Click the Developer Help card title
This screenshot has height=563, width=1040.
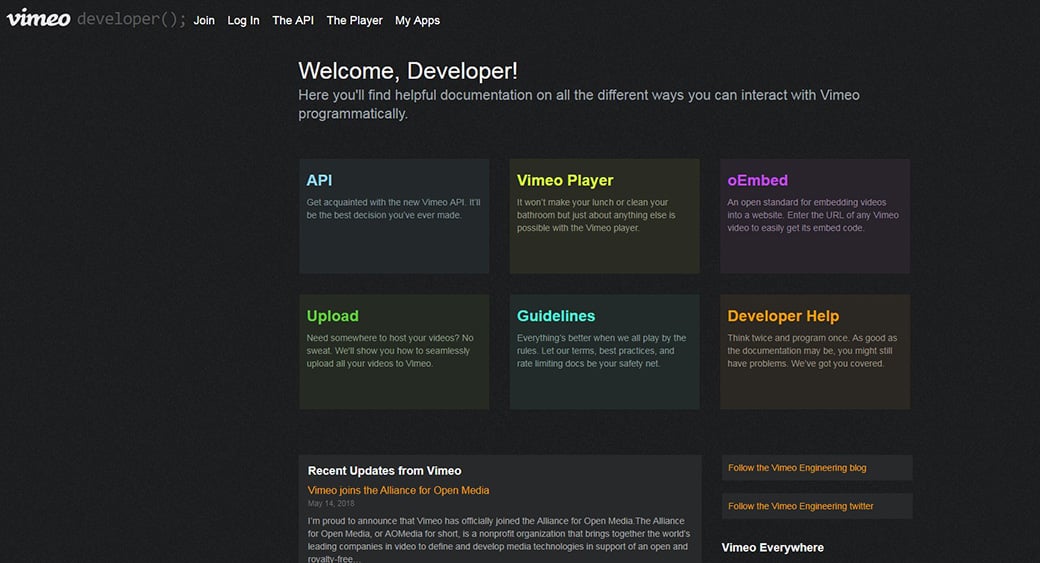pos(783,316)
